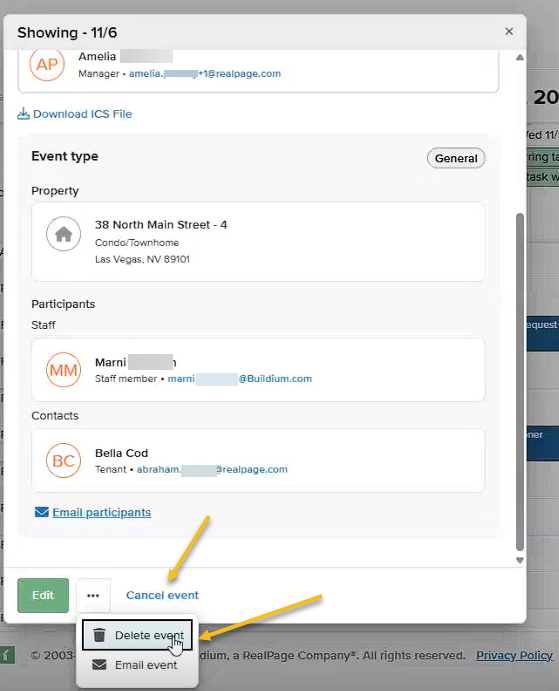
Task: Click the General event type badge
Action: coord(456,158)
